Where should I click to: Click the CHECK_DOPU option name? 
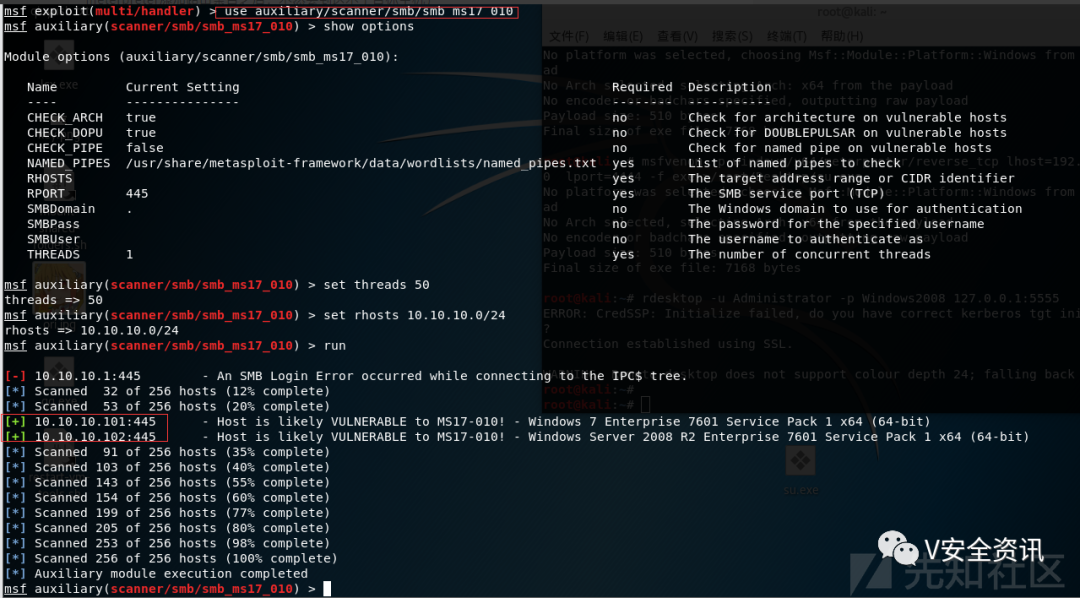[x=65, y=133]
